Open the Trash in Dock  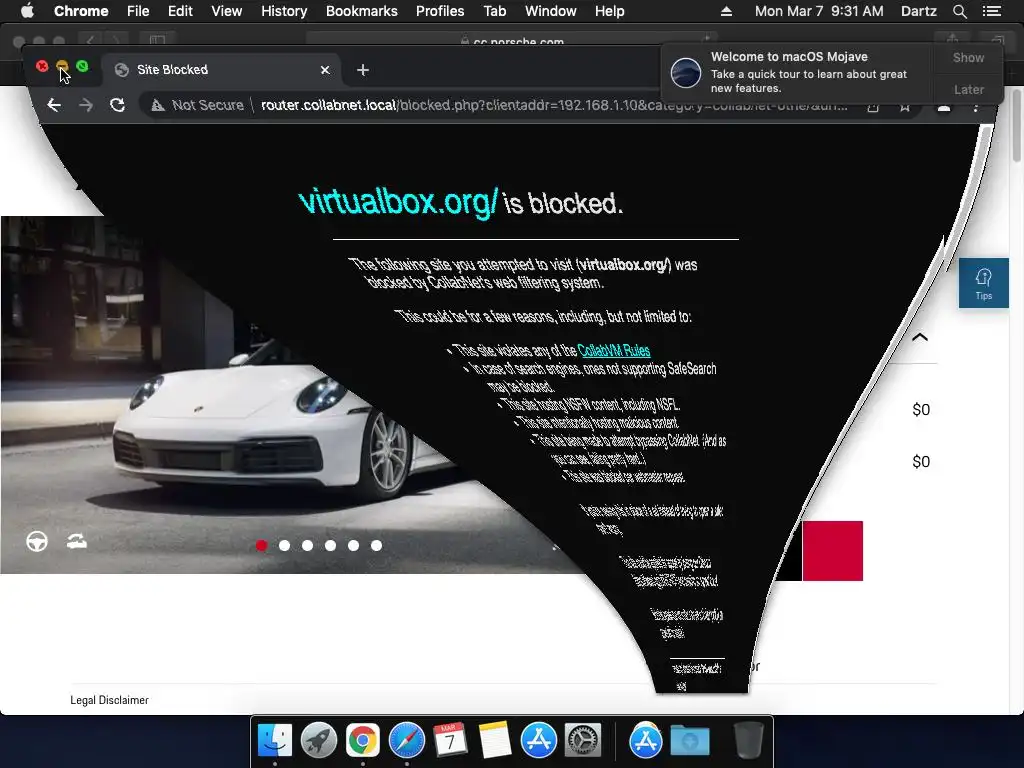point(748,741)
